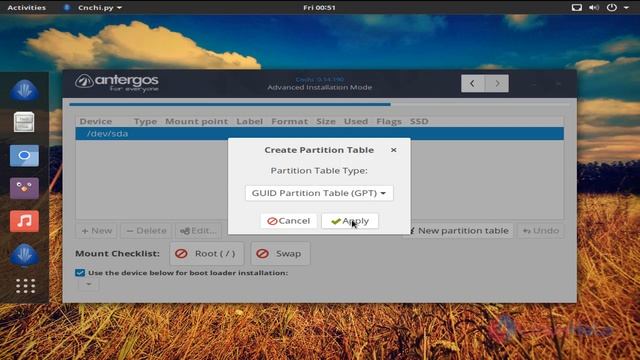640x360 pixels.
Task: Go back with the left arrow button
Action: [x=473, y=83]
